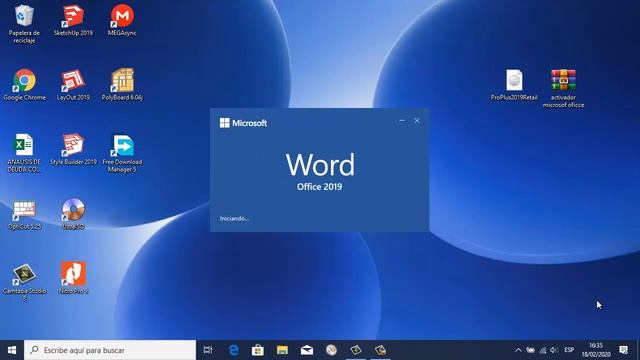Select the Free Download Manager 5 shortcut
Screen dimensions: 640x360
pyautogui.click(x=122, y=153)
